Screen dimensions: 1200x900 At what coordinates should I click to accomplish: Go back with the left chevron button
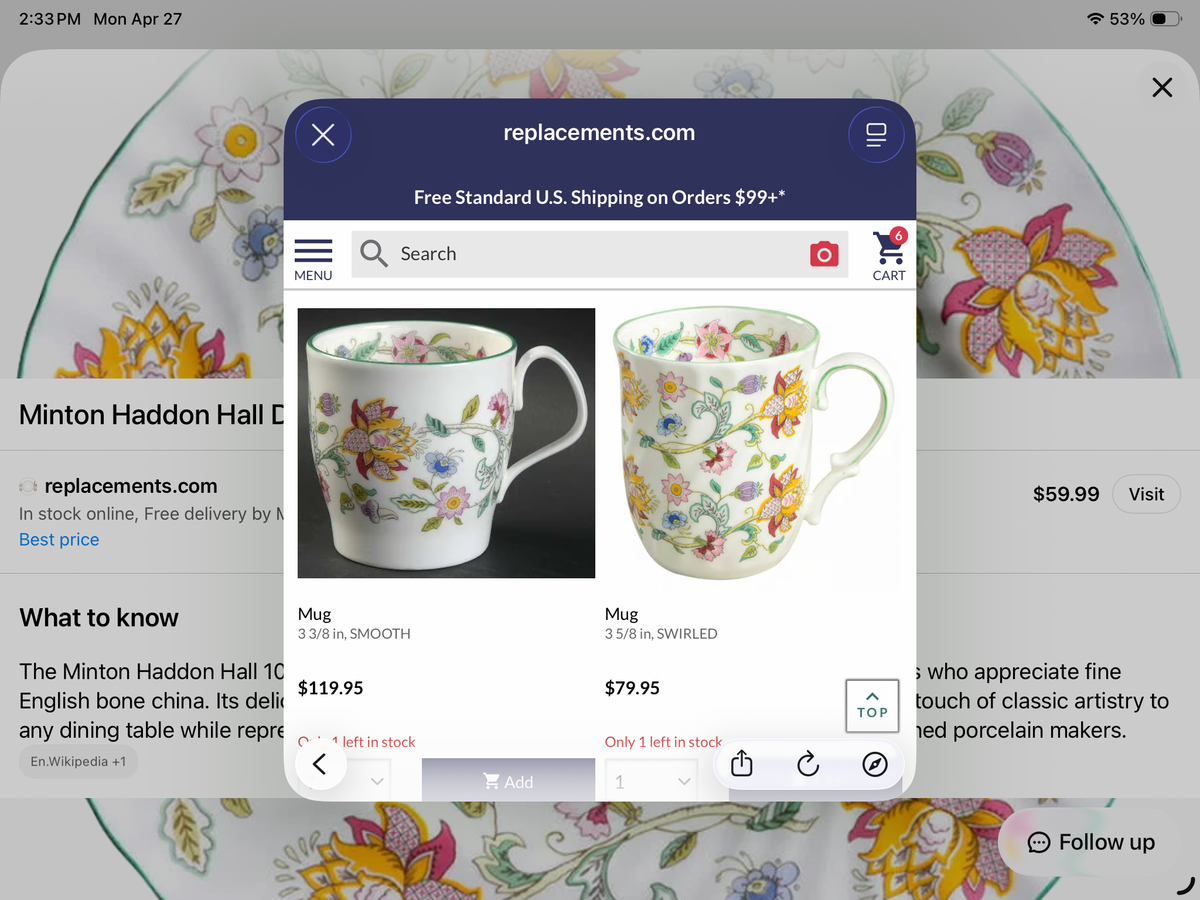point(320,765)
